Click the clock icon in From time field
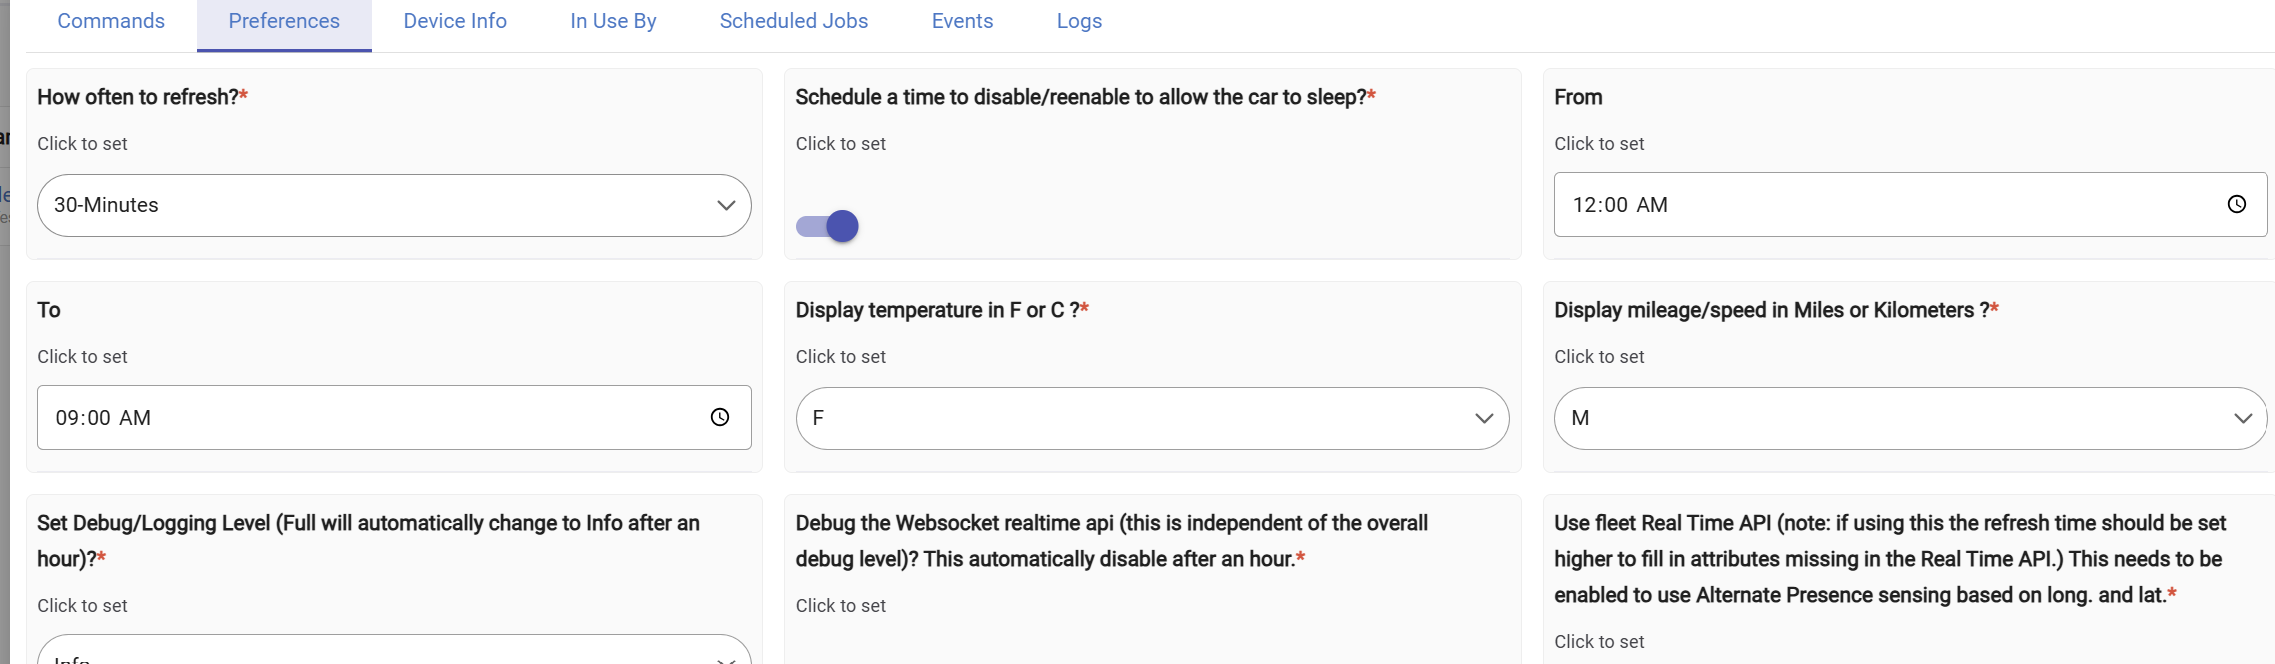The height and width of the screenshot is (664, 2275). (2236, 204)
